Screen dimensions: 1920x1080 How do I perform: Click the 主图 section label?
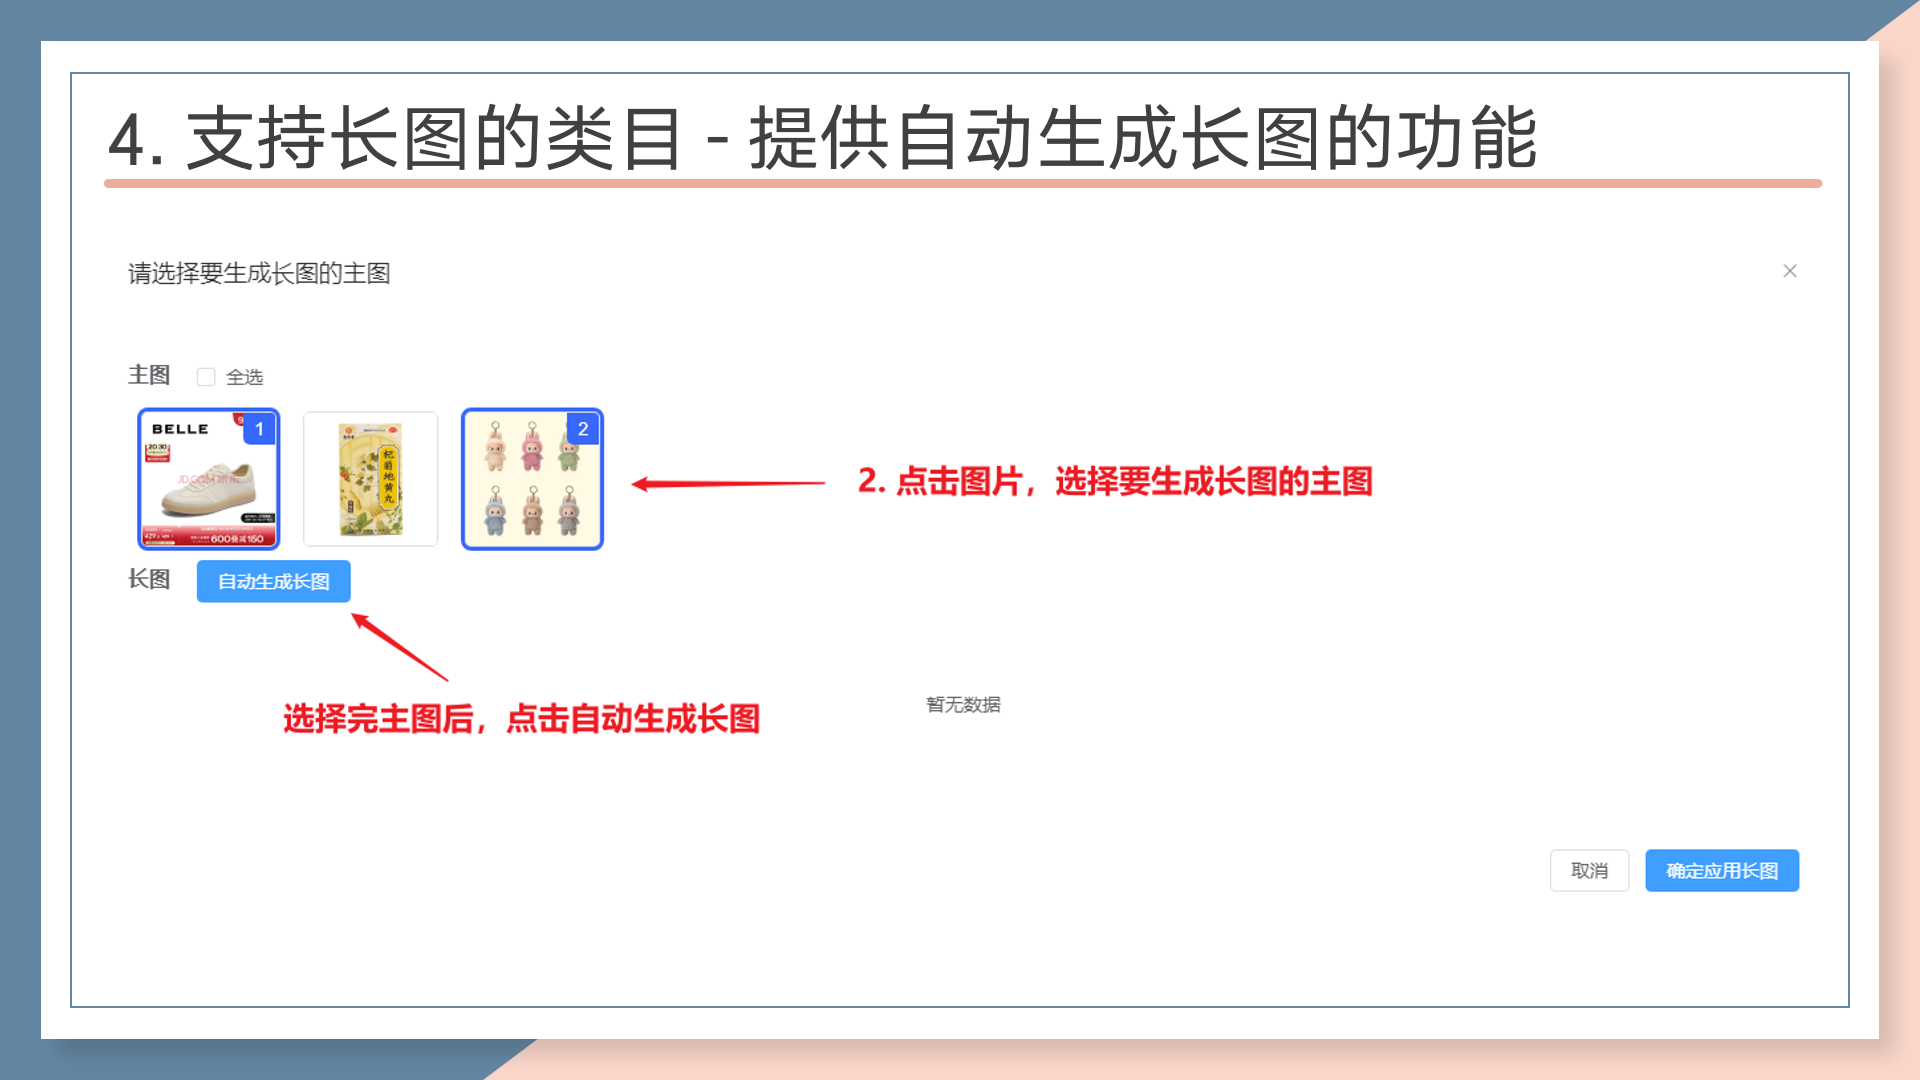pyautogui.click(x=149, y=375)
